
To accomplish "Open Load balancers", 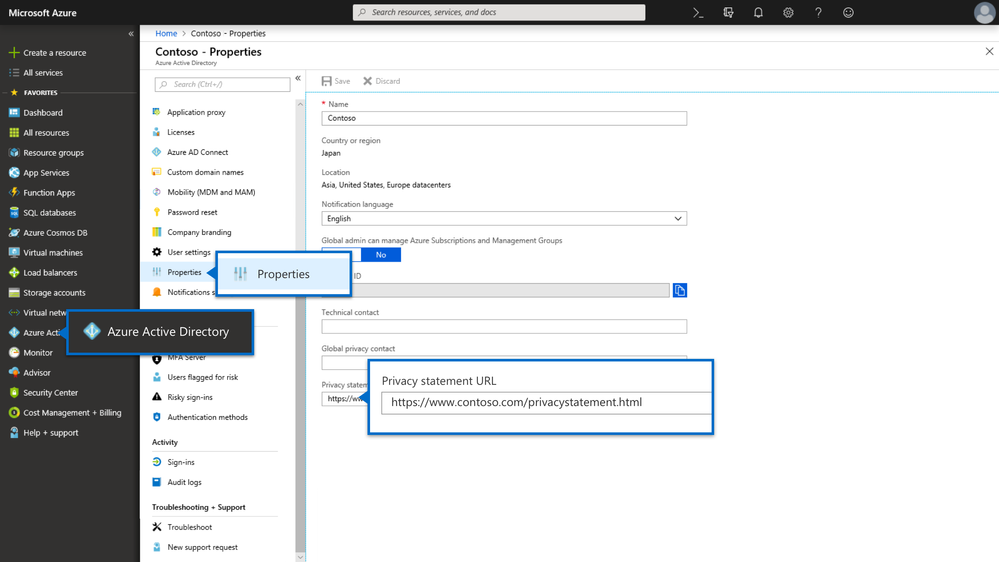I will pyautogui.click(x=43, y=273).
